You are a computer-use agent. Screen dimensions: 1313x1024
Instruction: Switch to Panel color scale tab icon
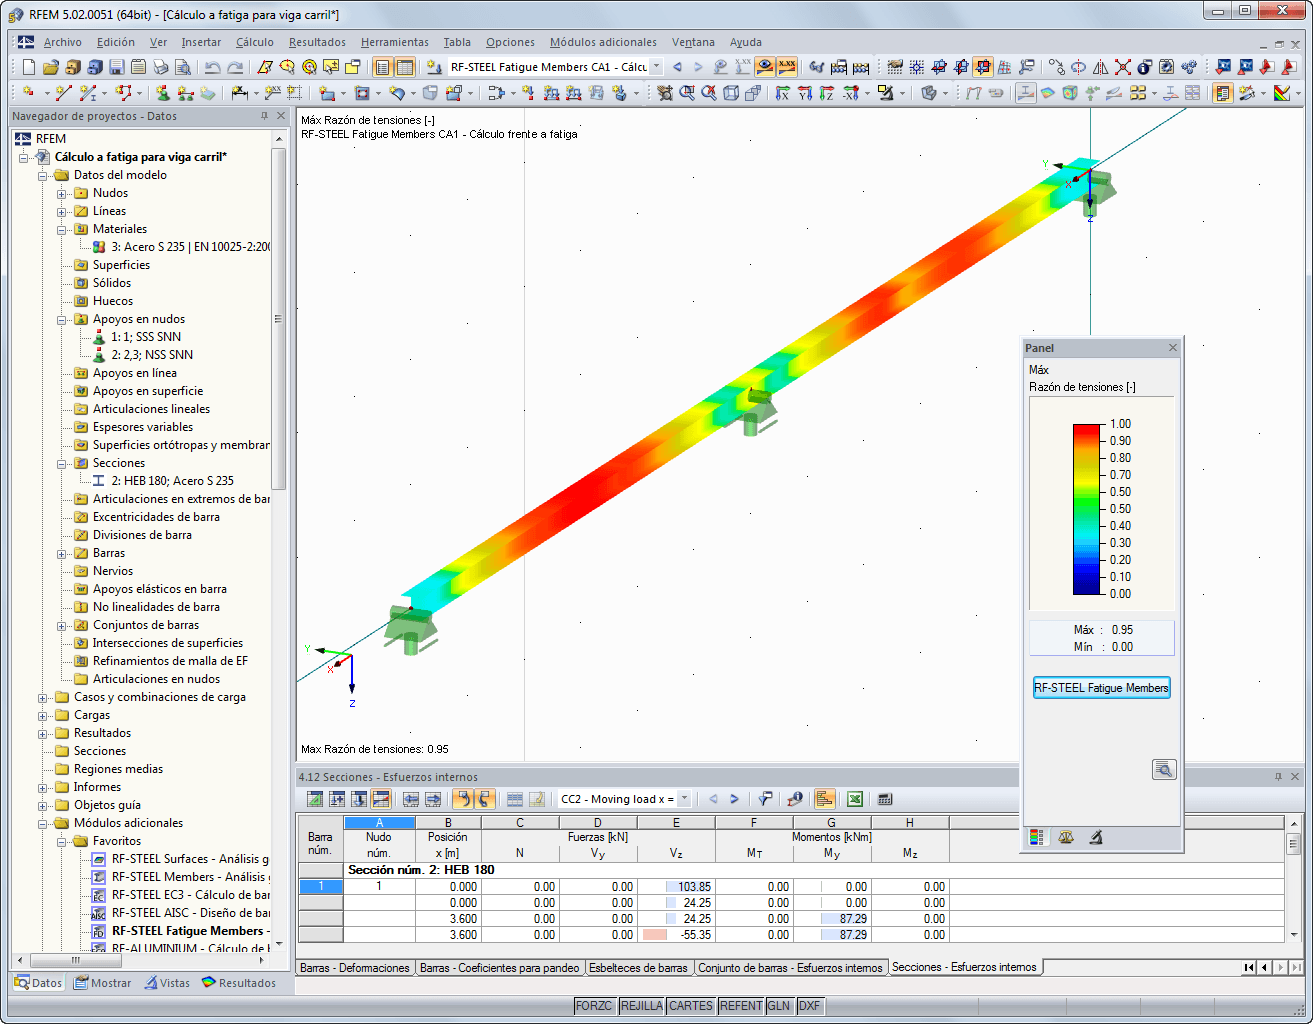pos(1037,838)
